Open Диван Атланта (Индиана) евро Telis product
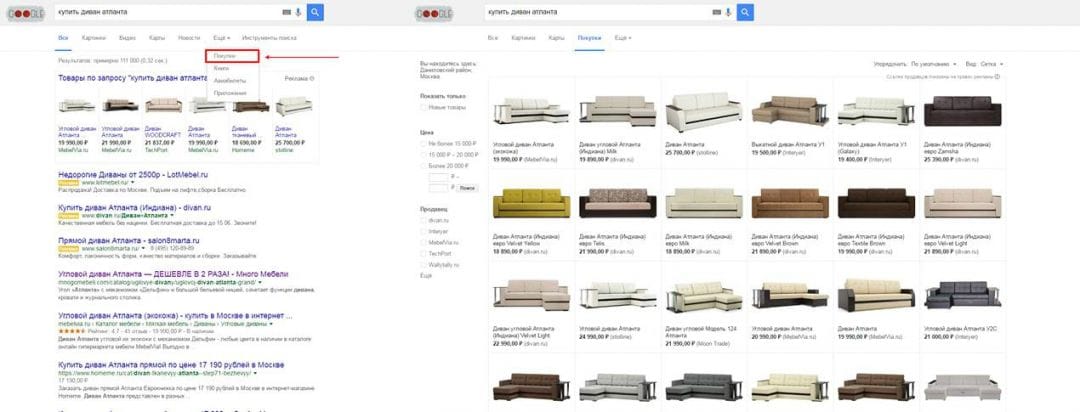This screenshot has width=1080, height=412. click(x=617, y=203)
